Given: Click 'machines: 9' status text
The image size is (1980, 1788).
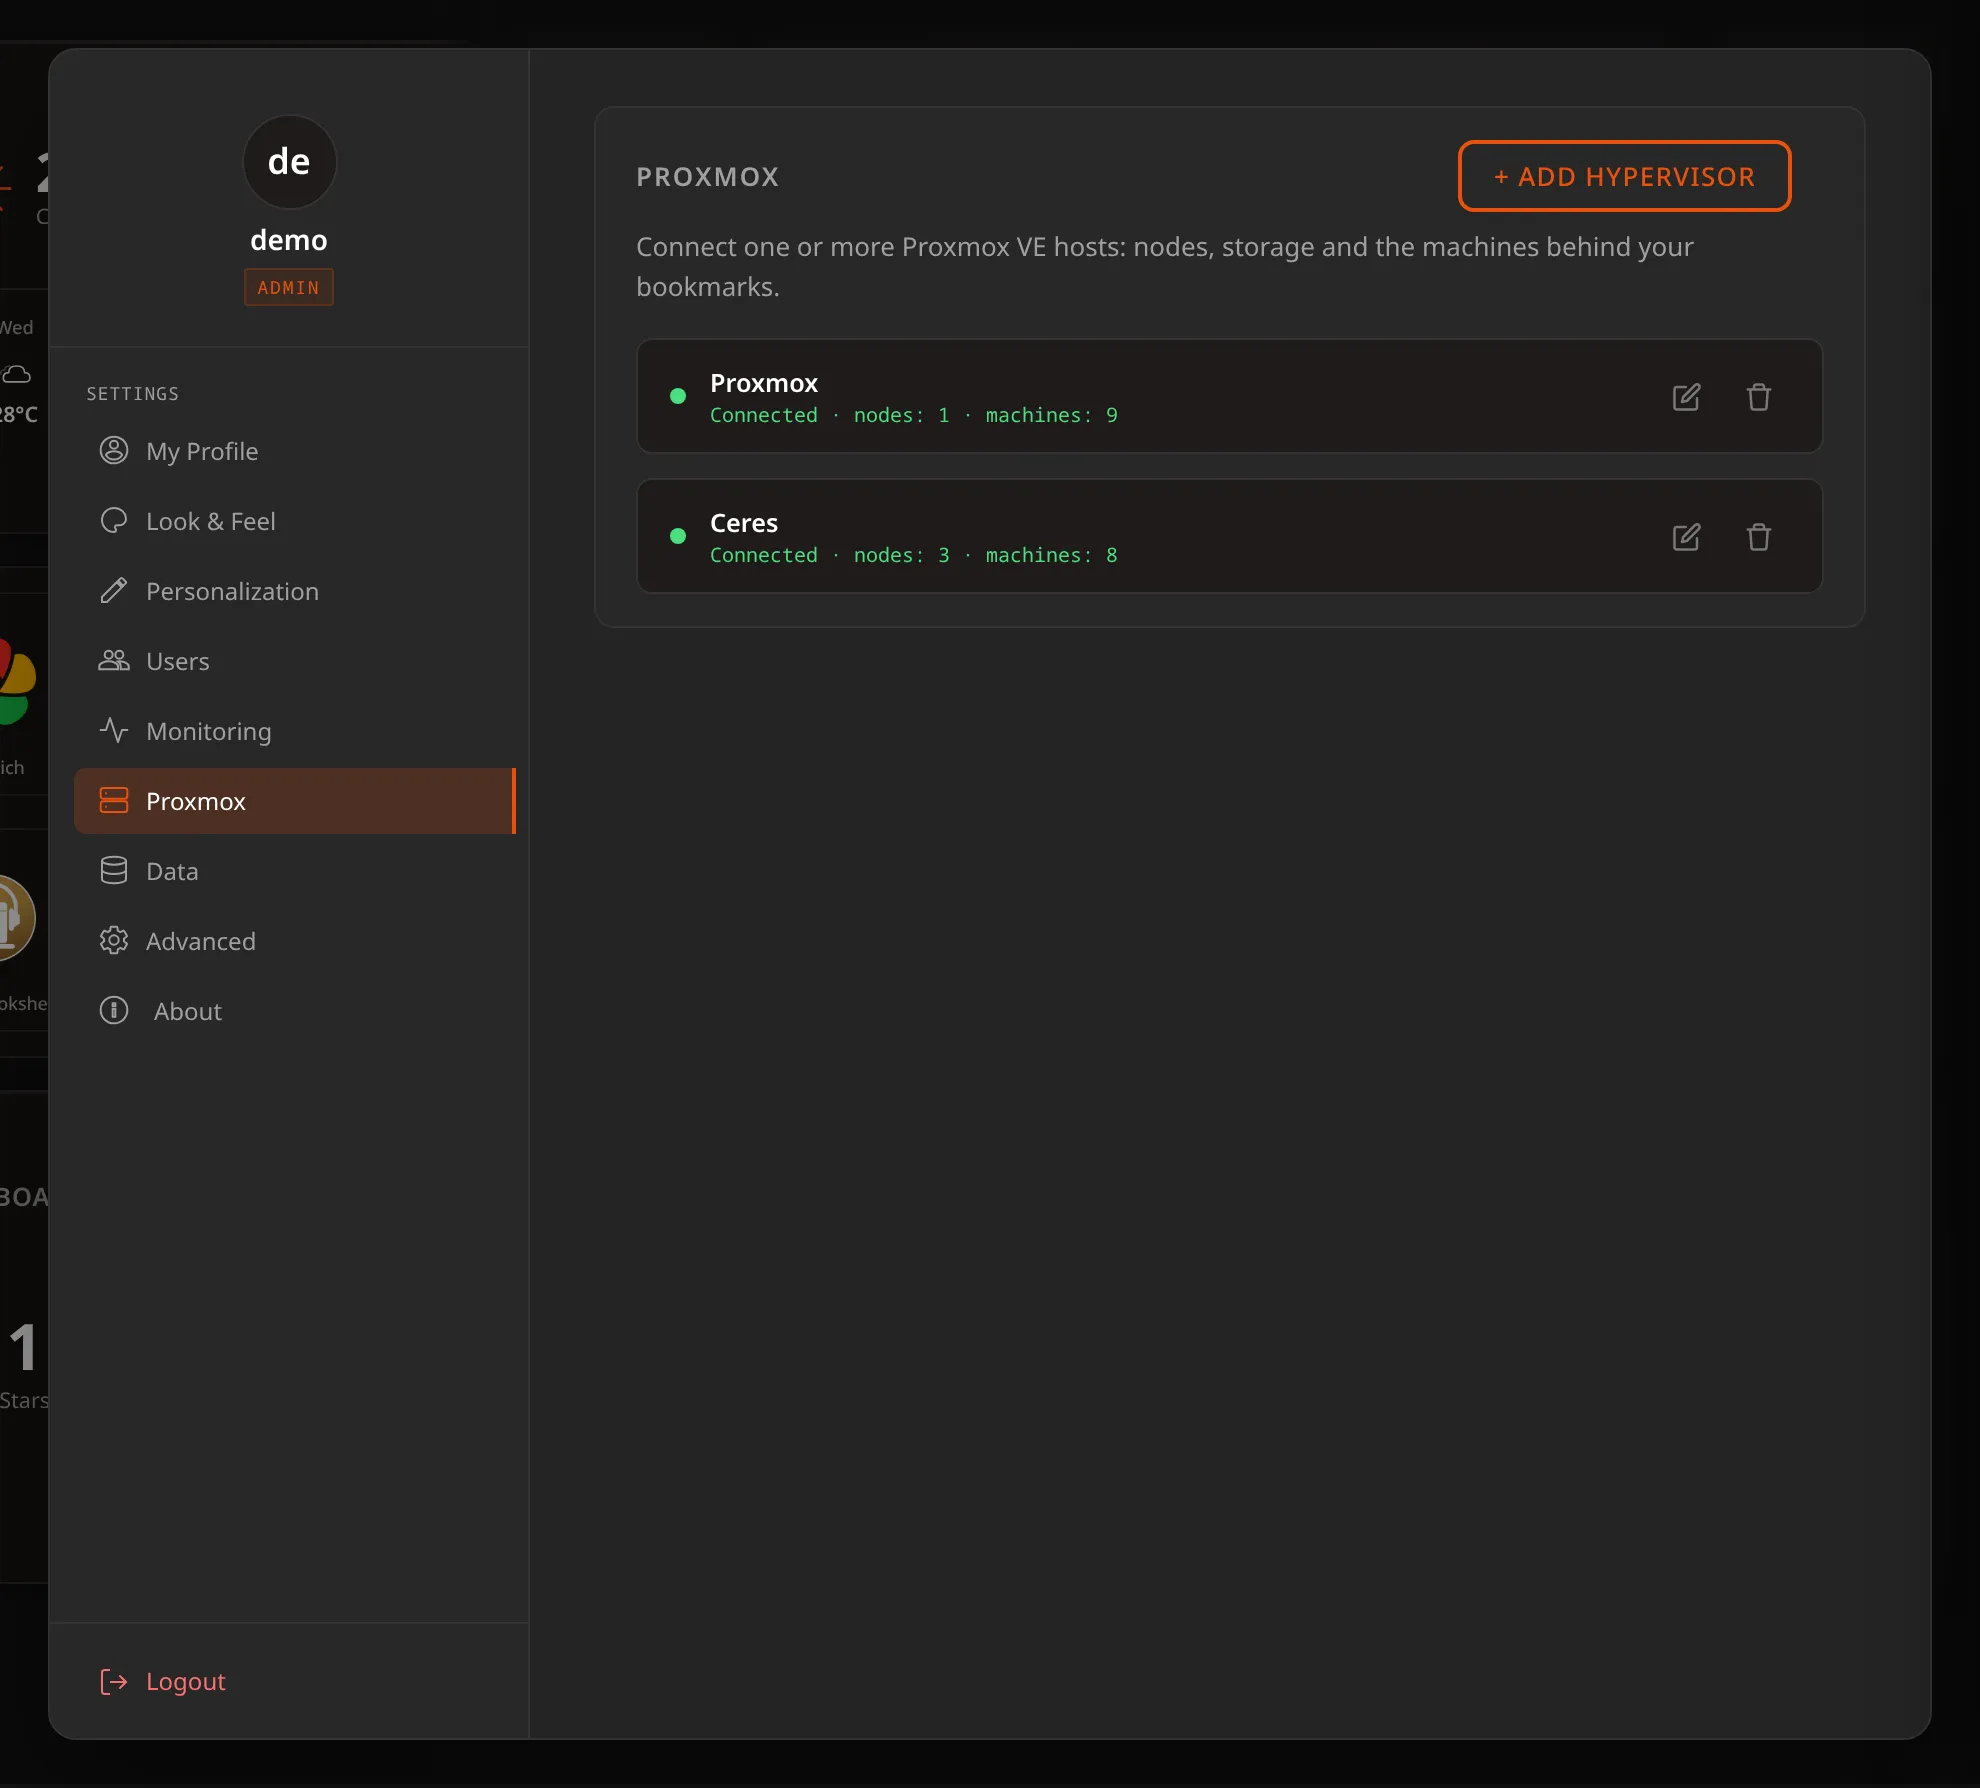Looking at the screenshot, I should (x=1051, y=415).
